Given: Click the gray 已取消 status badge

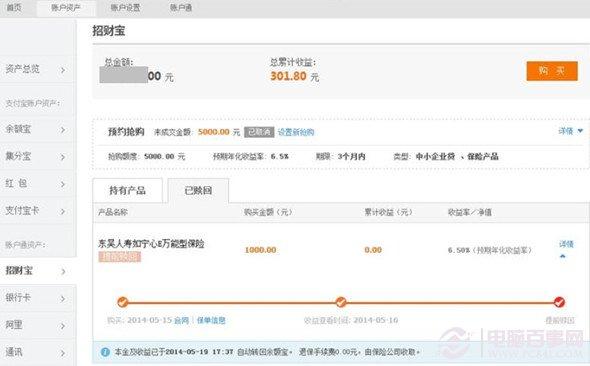Looking at the screenshot, I should click(x=259, y=132).
